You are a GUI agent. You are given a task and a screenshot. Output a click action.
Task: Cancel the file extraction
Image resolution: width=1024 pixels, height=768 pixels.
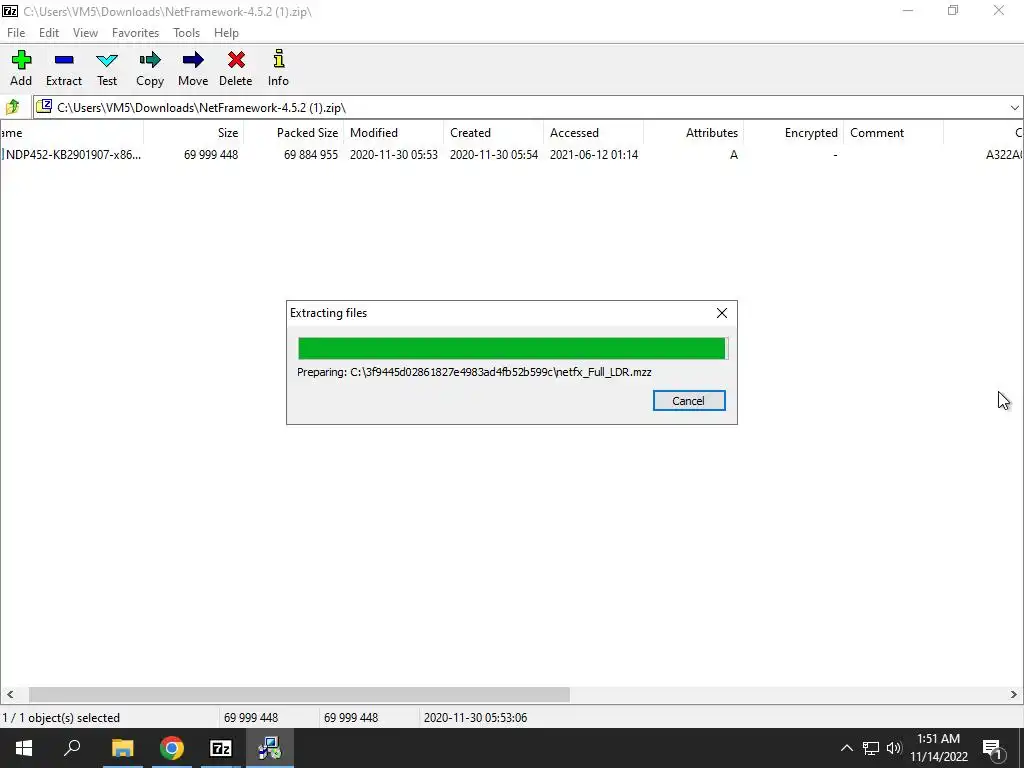coord(689,401)
